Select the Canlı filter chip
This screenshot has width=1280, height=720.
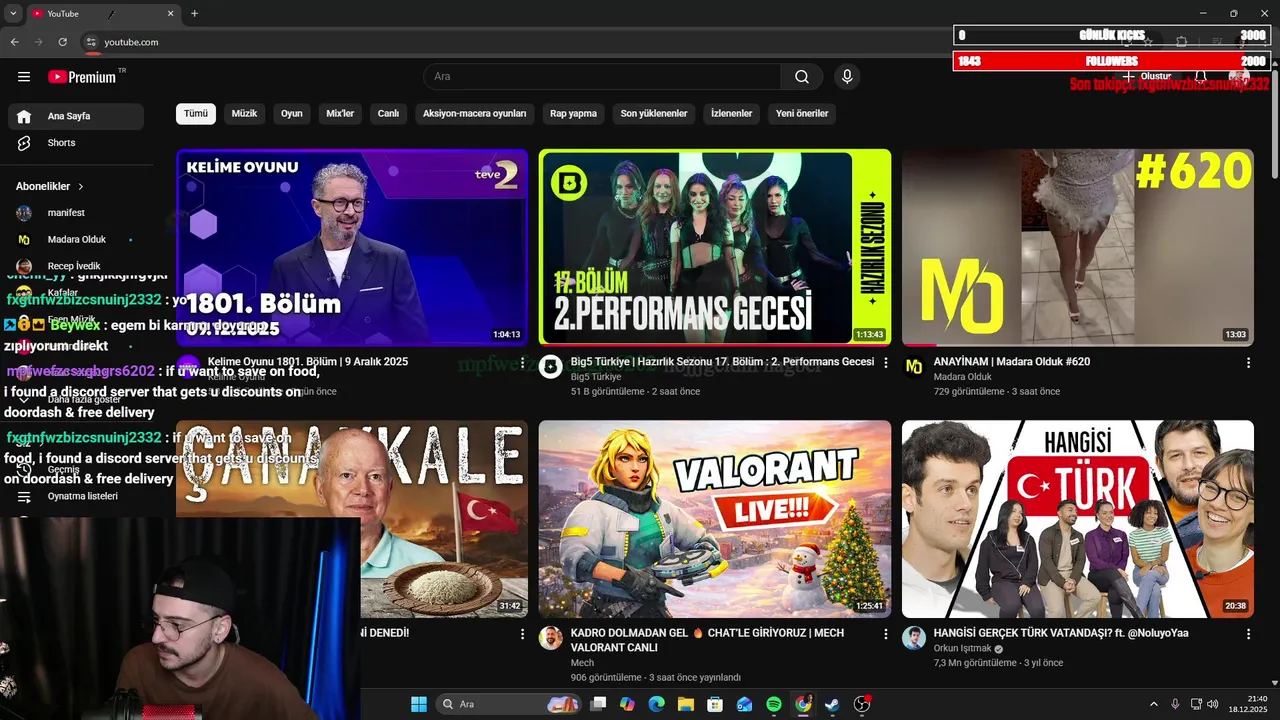(x=388, y=114)
